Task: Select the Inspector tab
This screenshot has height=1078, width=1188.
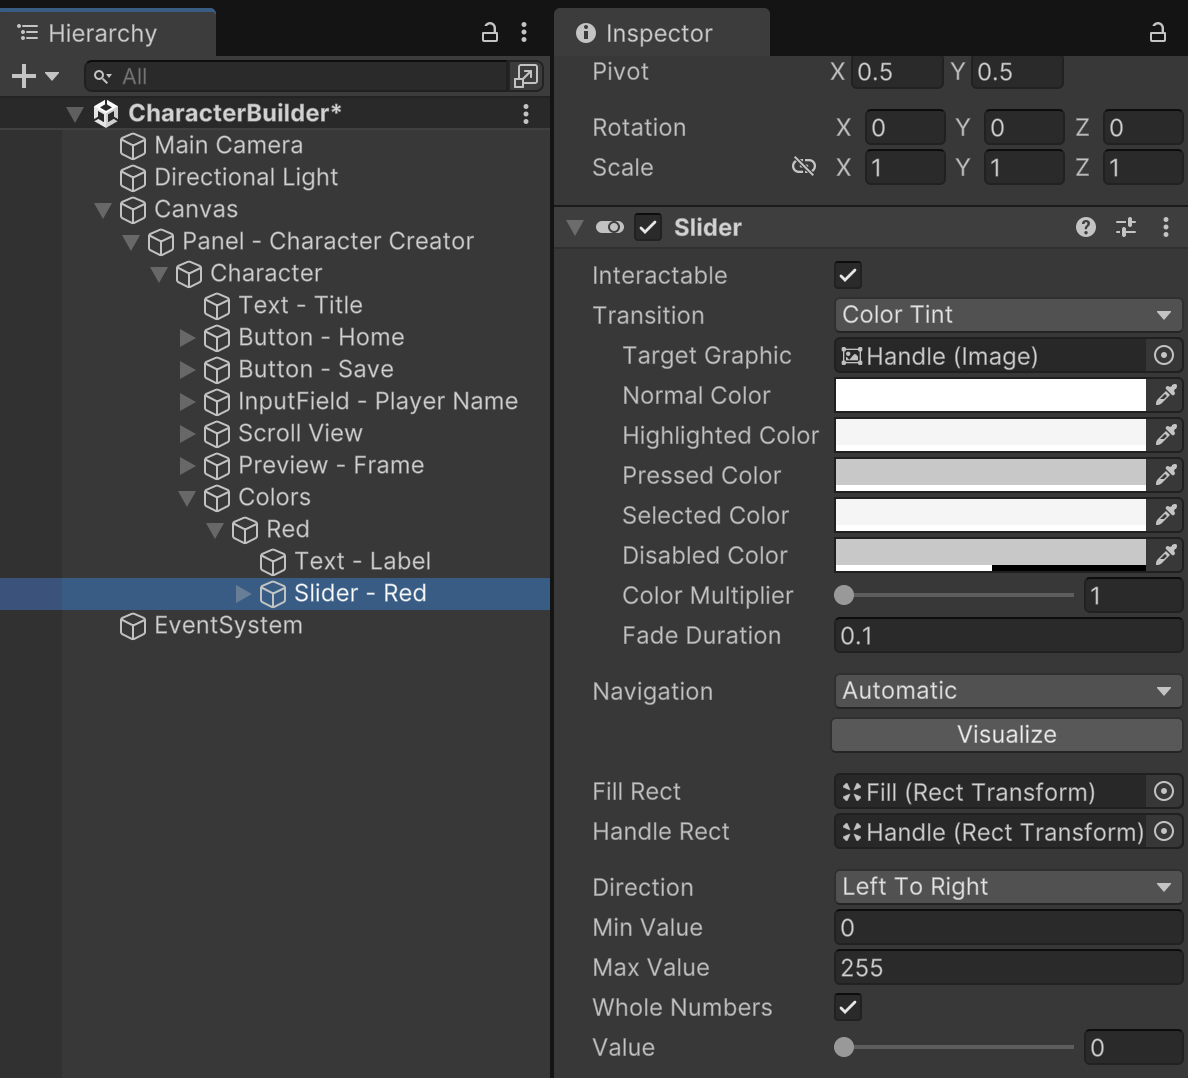Action: coord(658,33)
